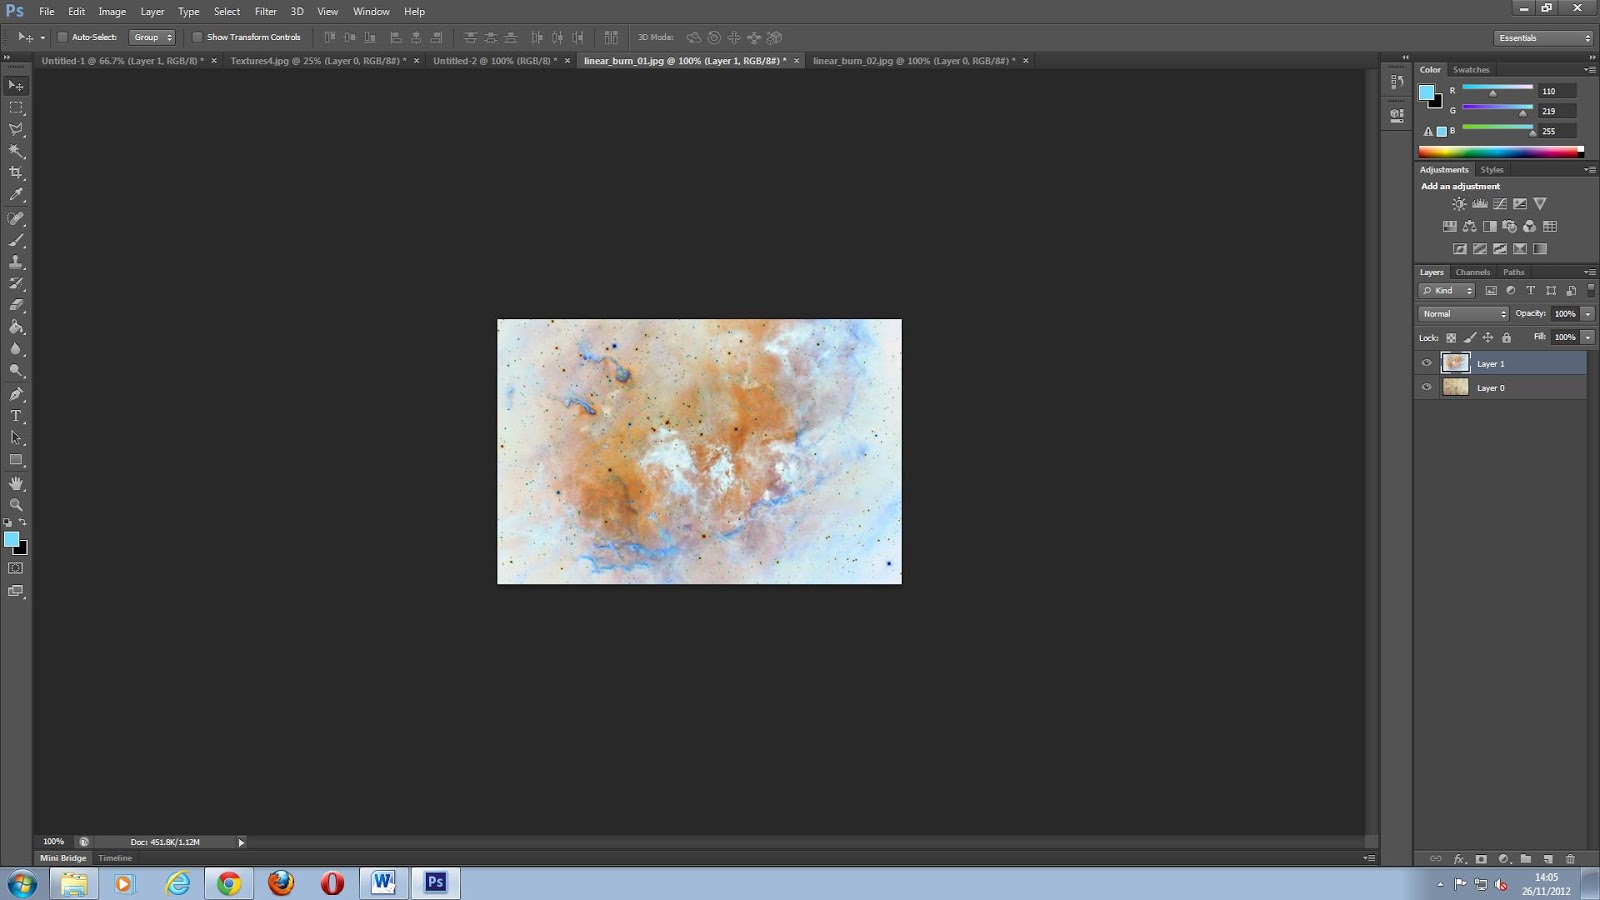This screenshot has width=1600, height=900.
Task: Select the Eraser tool
Action: coord(16,305)
